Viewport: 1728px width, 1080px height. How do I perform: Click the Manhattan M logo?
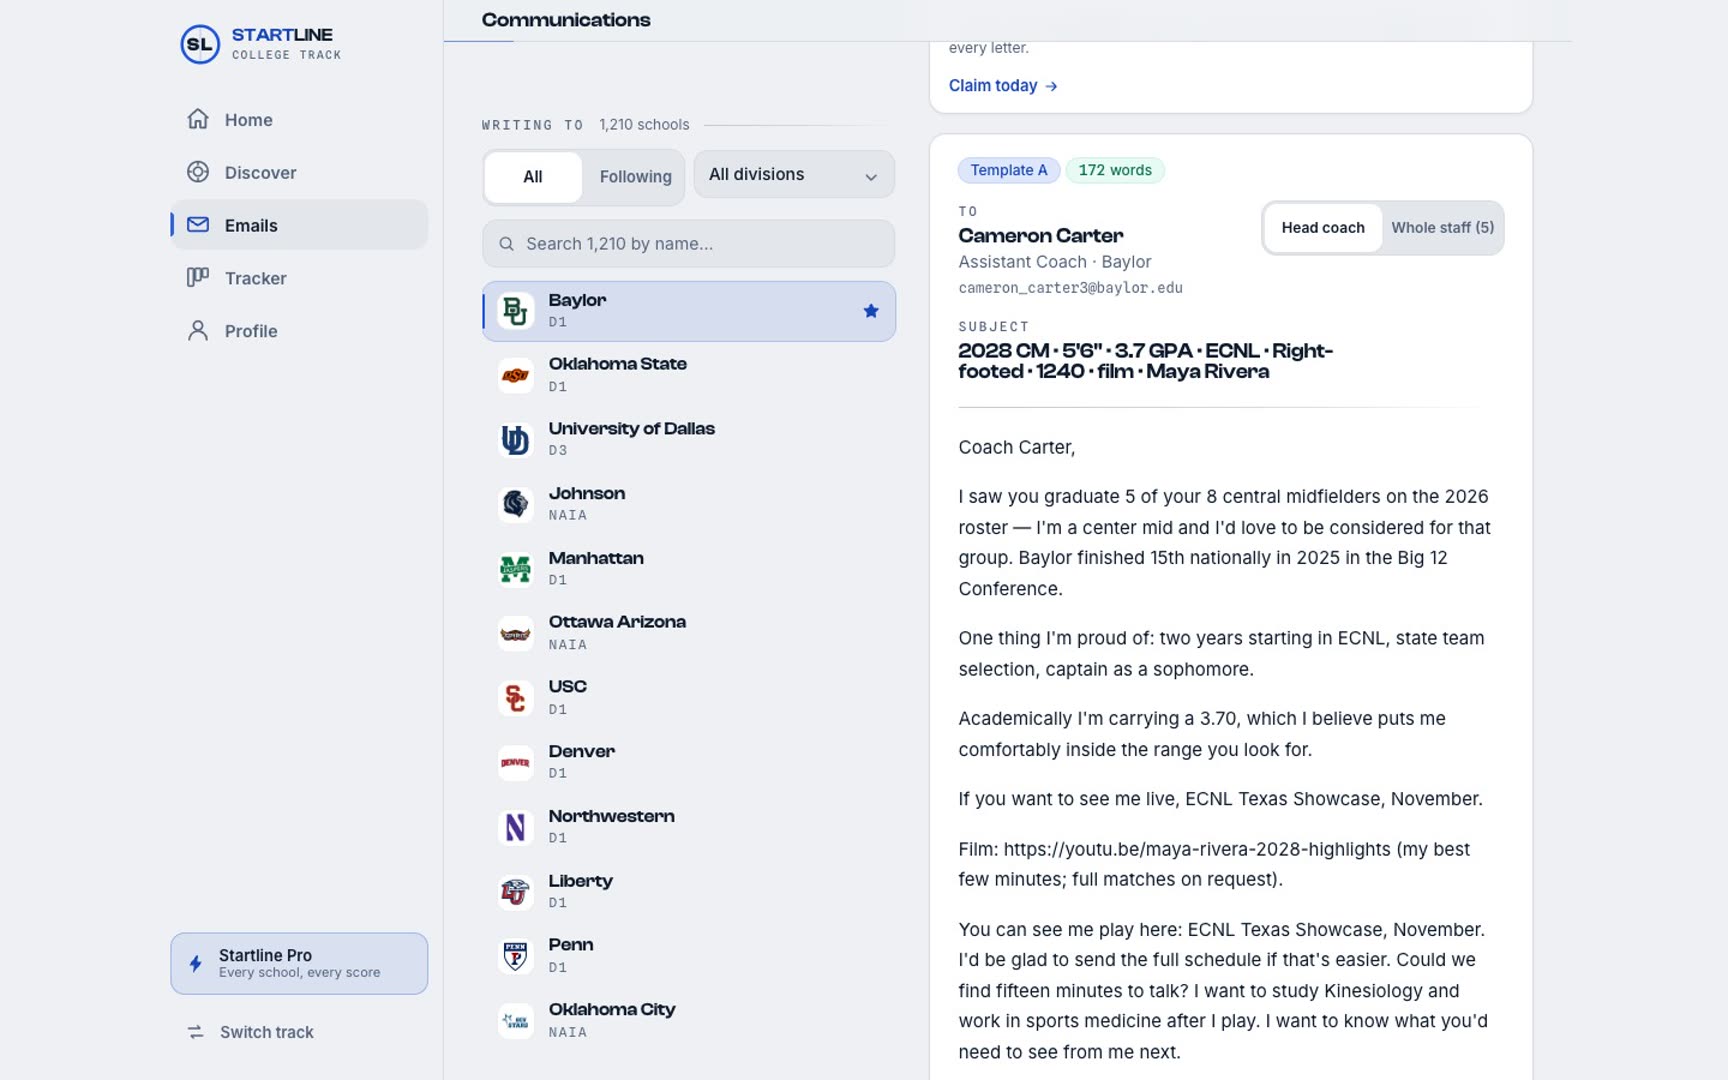[516, 569]
